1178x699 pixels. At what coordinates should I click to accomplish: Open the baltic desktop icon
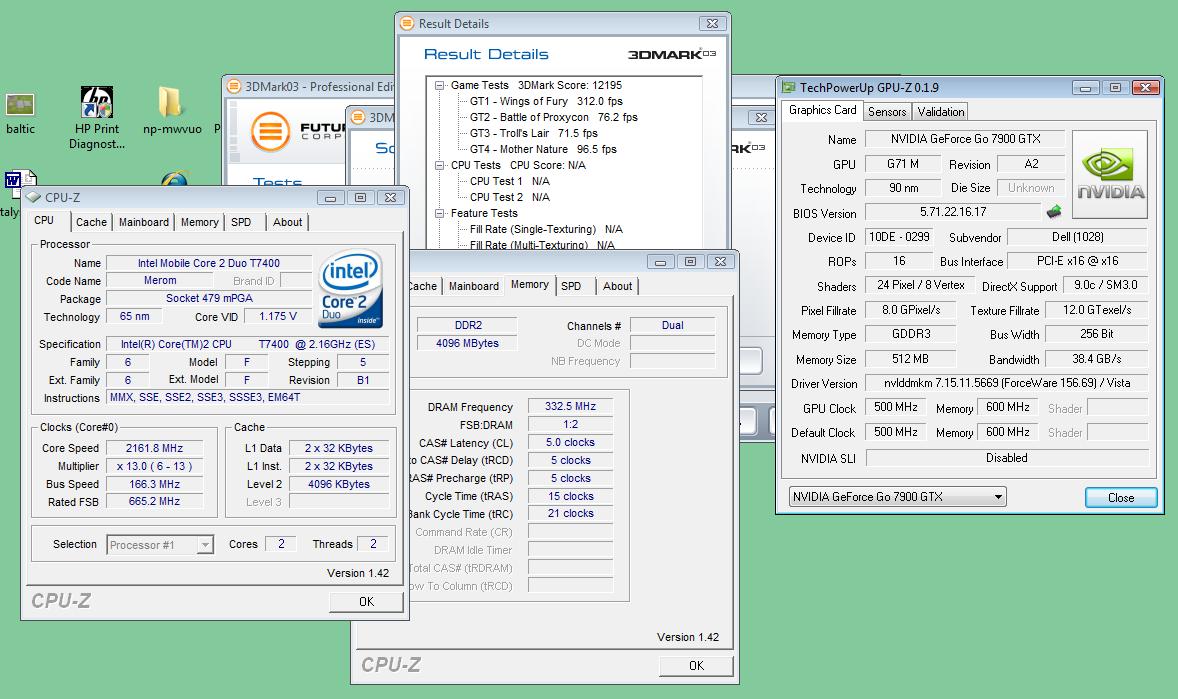(x=20, y=104)
